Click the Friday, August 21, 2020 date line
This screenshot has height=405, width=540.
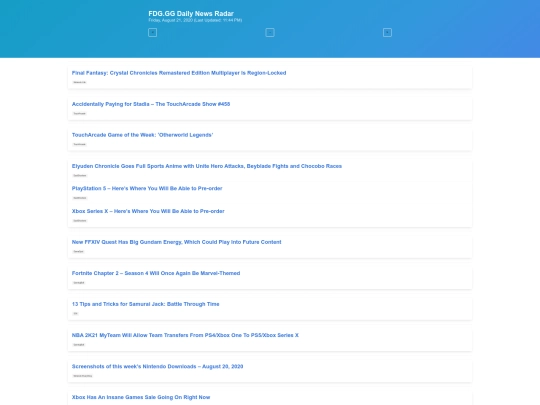pyautogui.click(x=195, y=20)
